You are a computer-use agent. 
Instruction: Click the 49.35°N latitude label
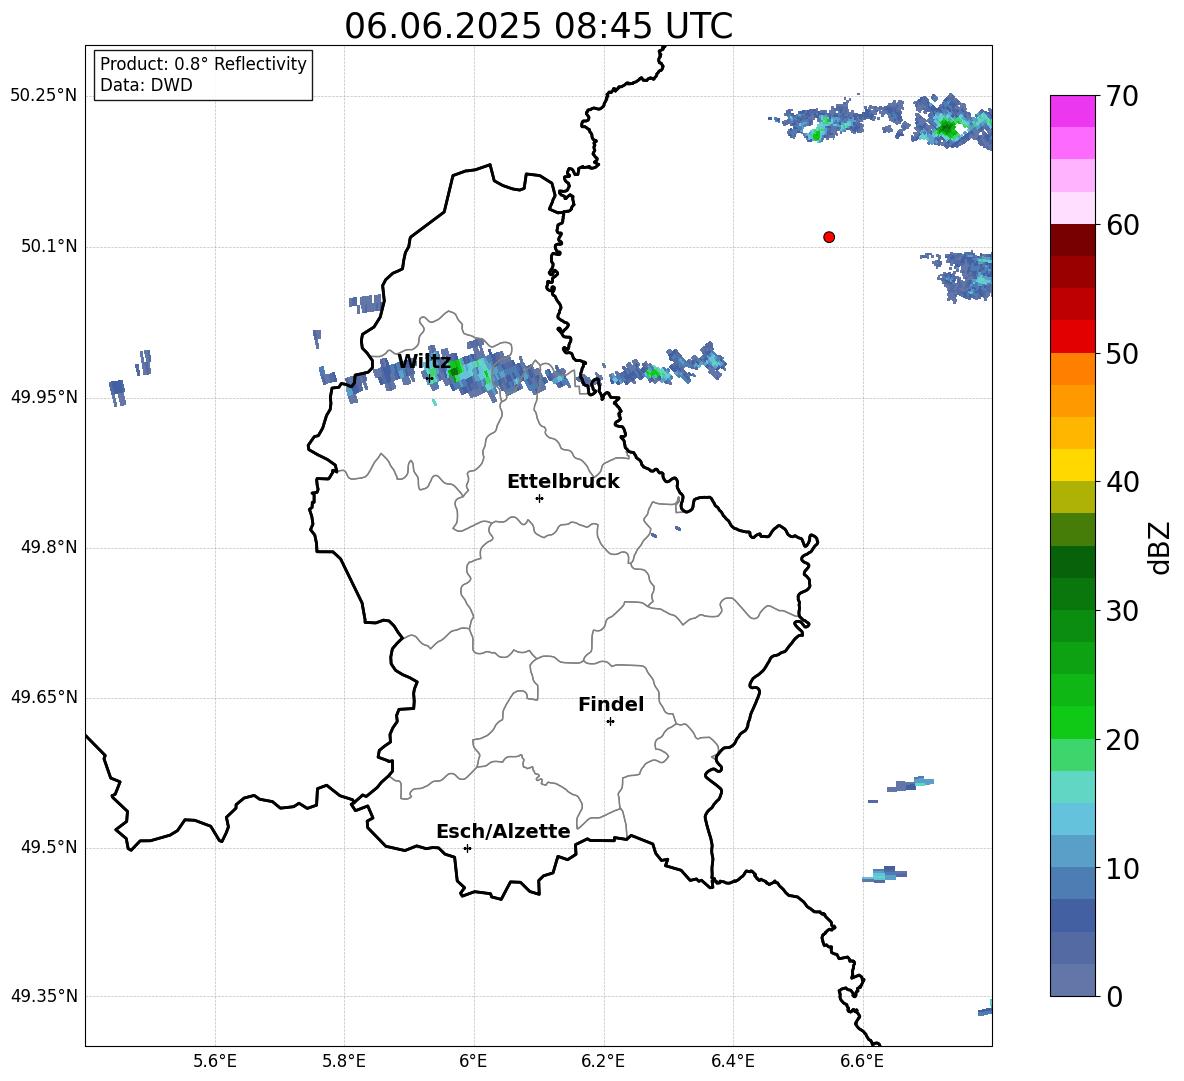44,996
